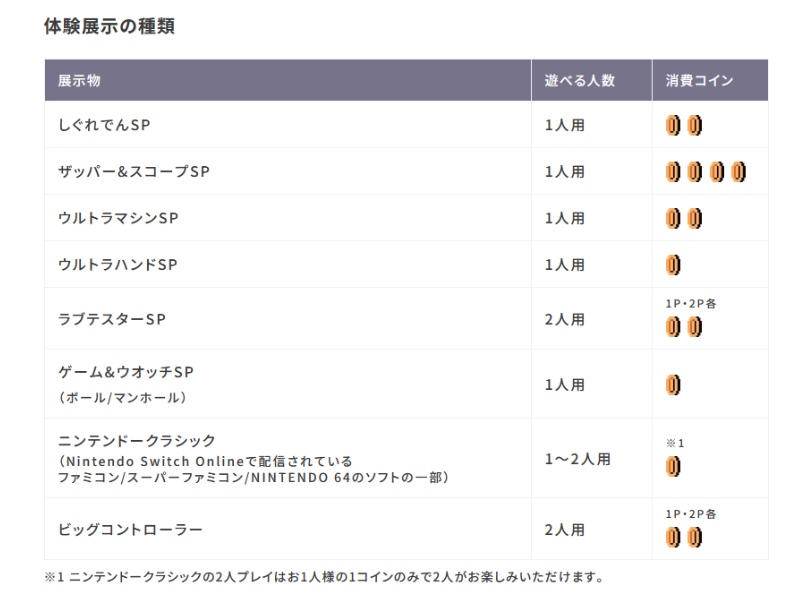Click the ※1 marker above the coin
800x600 pixels.
point(674,443)
